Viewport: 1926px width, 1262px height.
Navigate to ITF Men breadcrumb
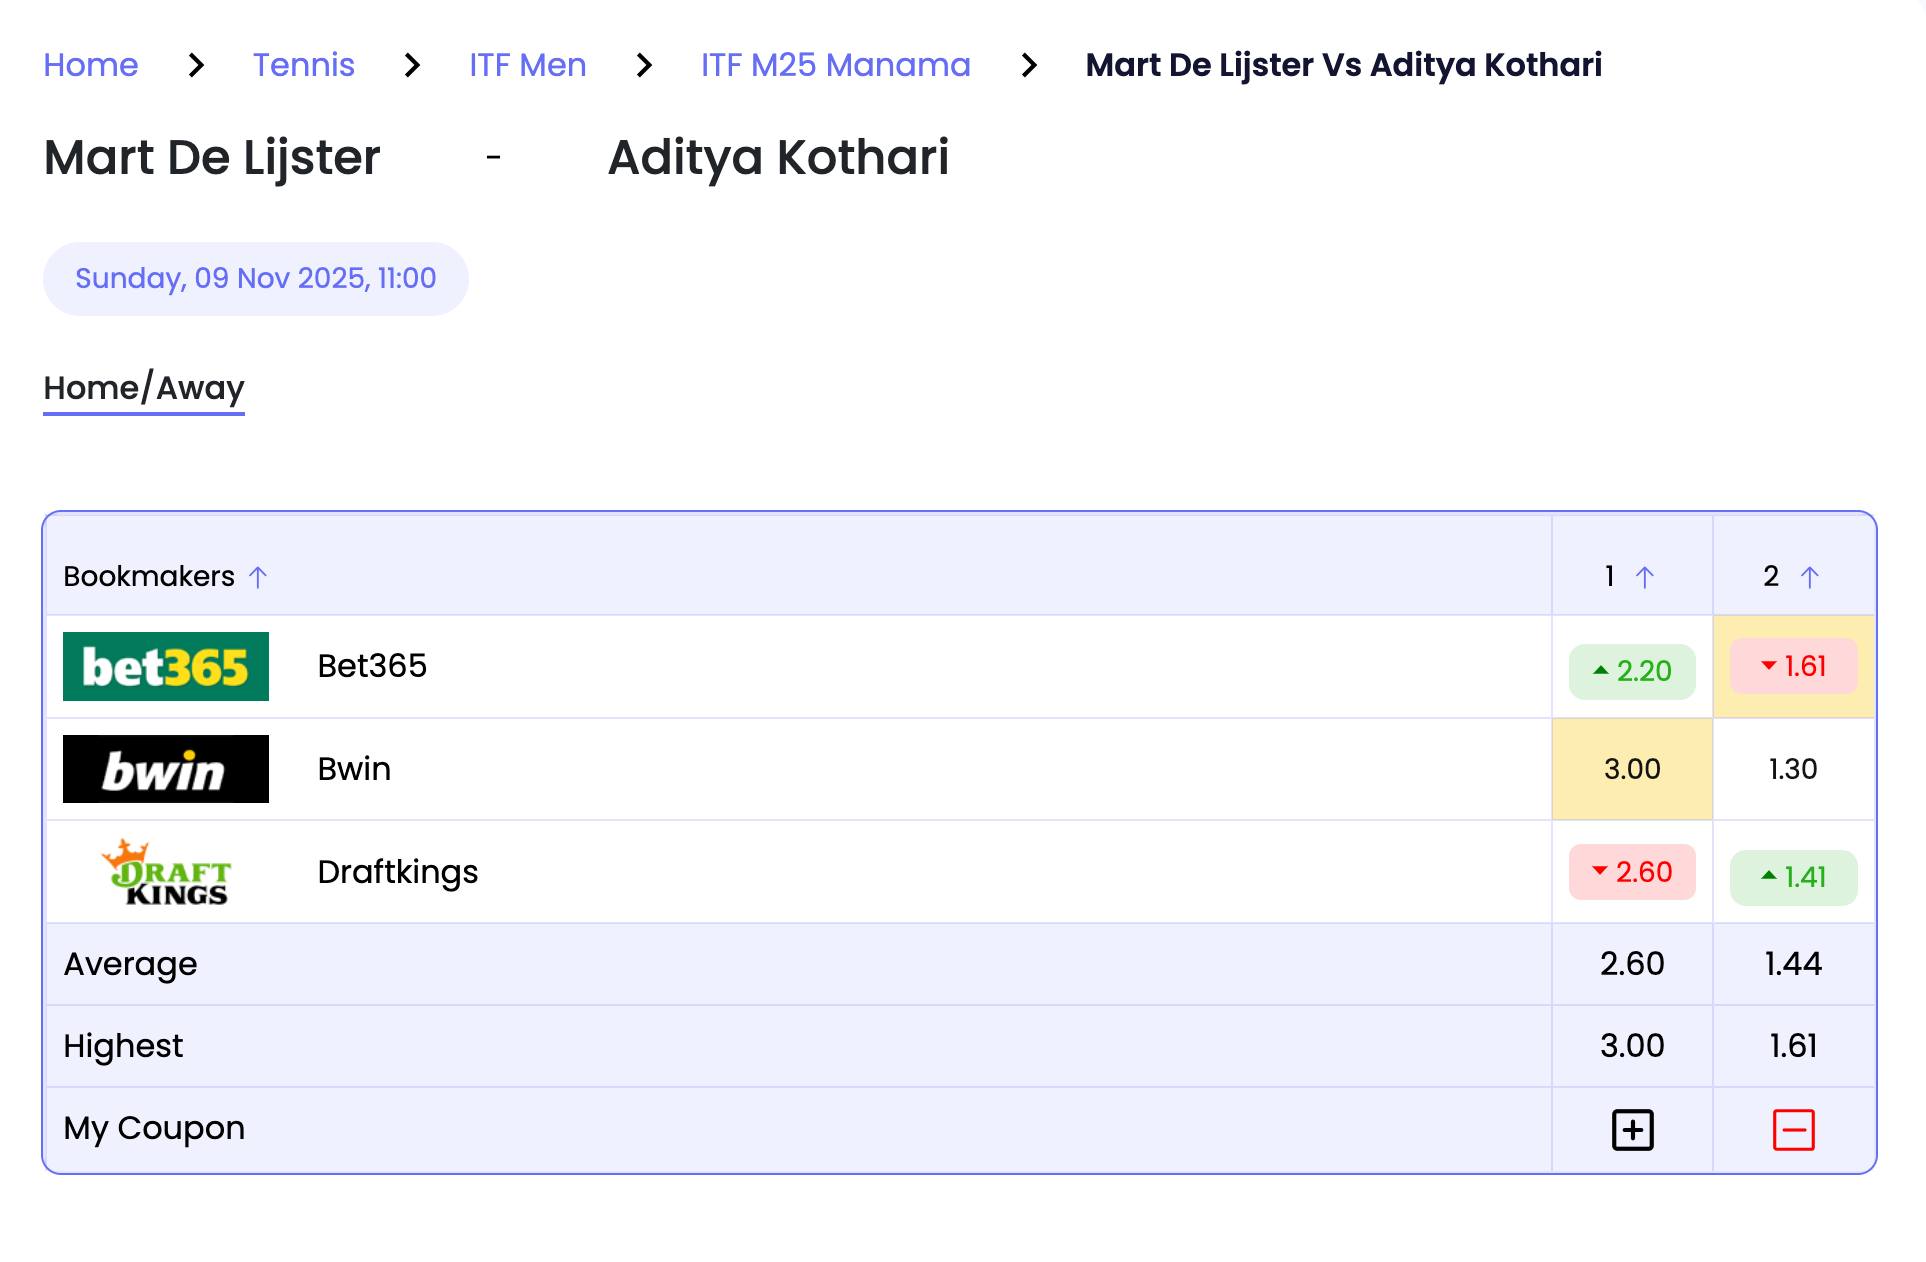(x=527, y=65)
